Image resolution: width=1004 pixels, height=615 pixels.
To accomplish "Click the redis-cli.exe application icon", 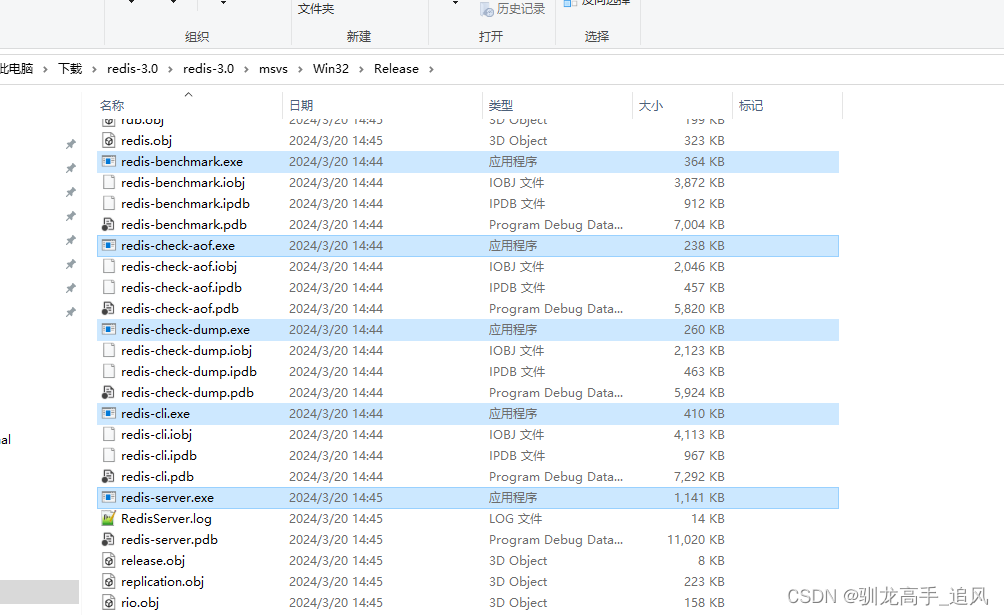I will pyautogui.click(x=109, y=414).
